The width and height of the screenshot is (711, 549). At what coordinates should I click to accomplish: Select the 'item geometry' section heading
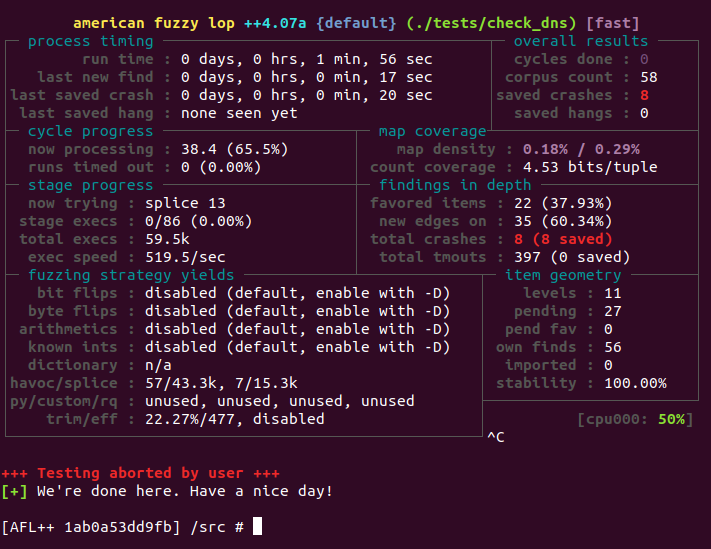point(563,275)
